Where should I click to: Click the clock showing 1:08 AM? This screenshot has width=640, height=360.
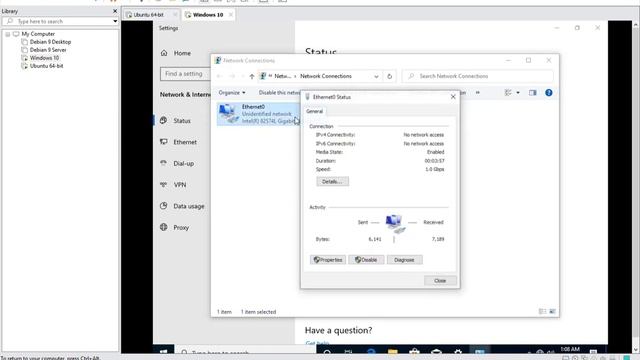pos(570,349)
